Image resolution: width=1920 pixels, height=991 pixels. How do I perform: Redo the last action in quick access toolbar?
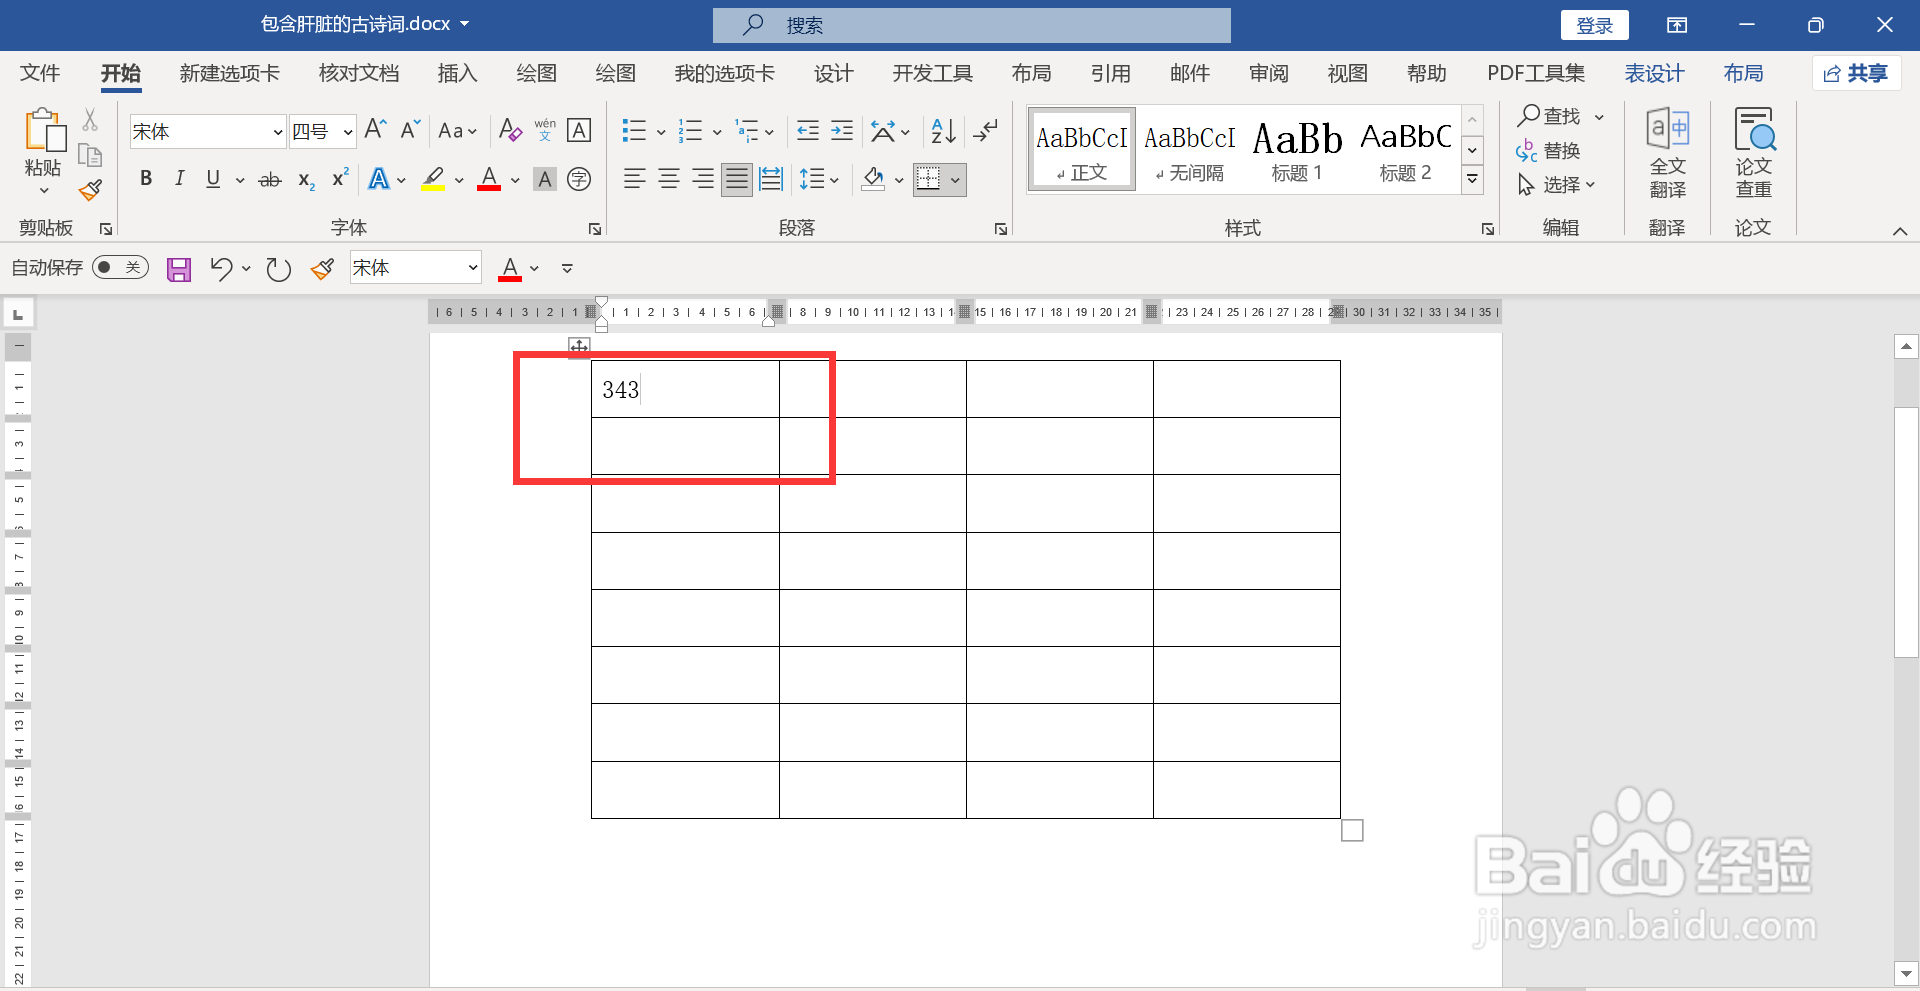click(x=278, y=269)
